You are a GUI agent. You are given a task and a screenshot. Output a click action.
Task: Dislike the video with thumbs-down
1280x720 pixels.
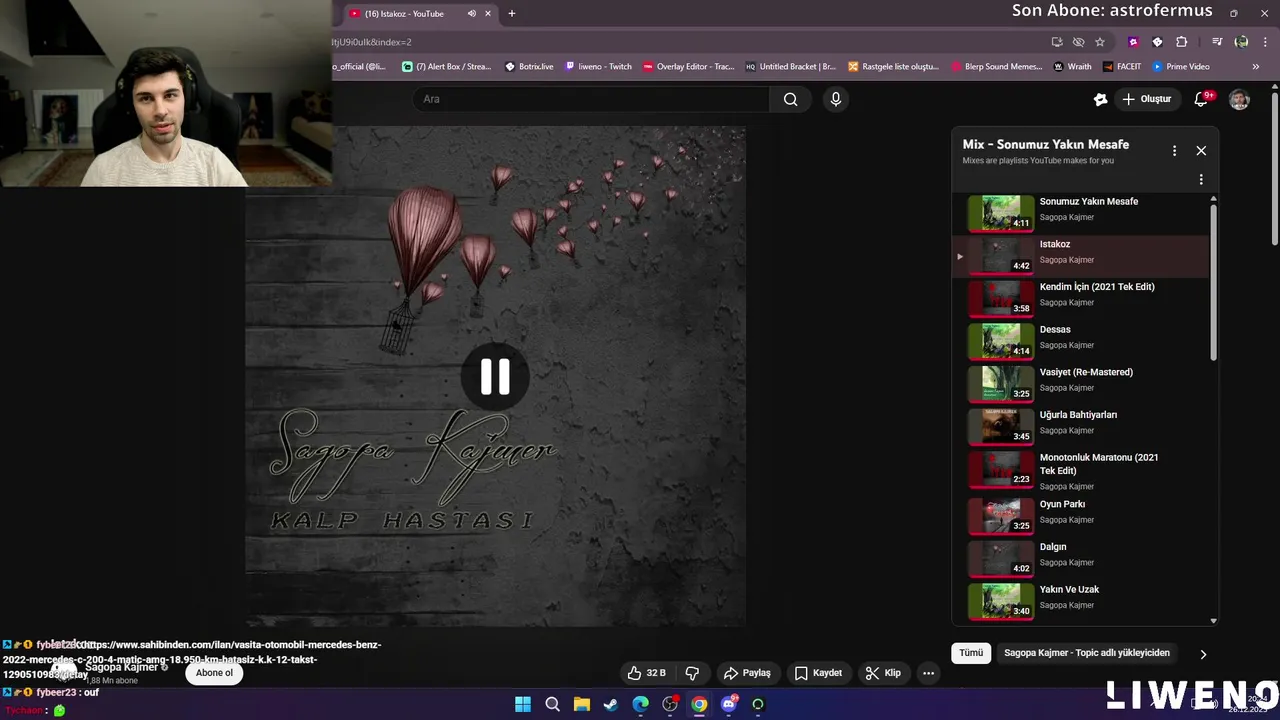(692, 673)
